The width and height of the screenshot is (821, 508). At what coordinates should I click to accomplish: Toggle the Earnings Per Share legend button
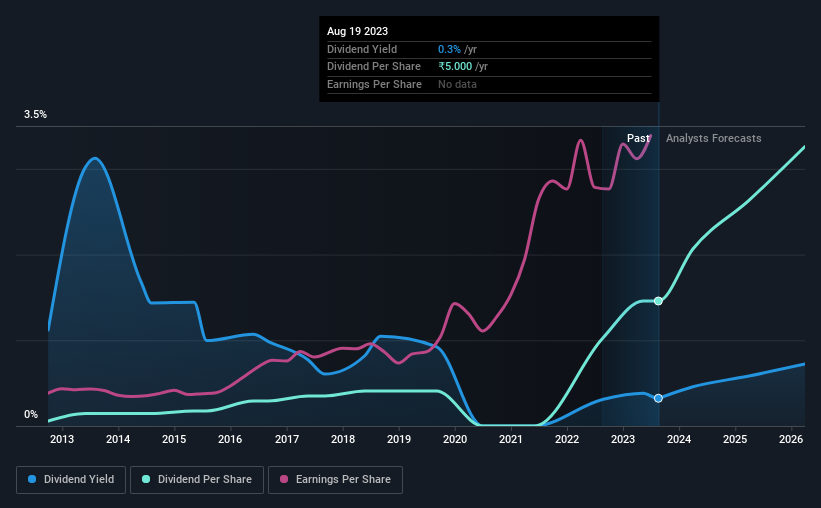point(335,480)
